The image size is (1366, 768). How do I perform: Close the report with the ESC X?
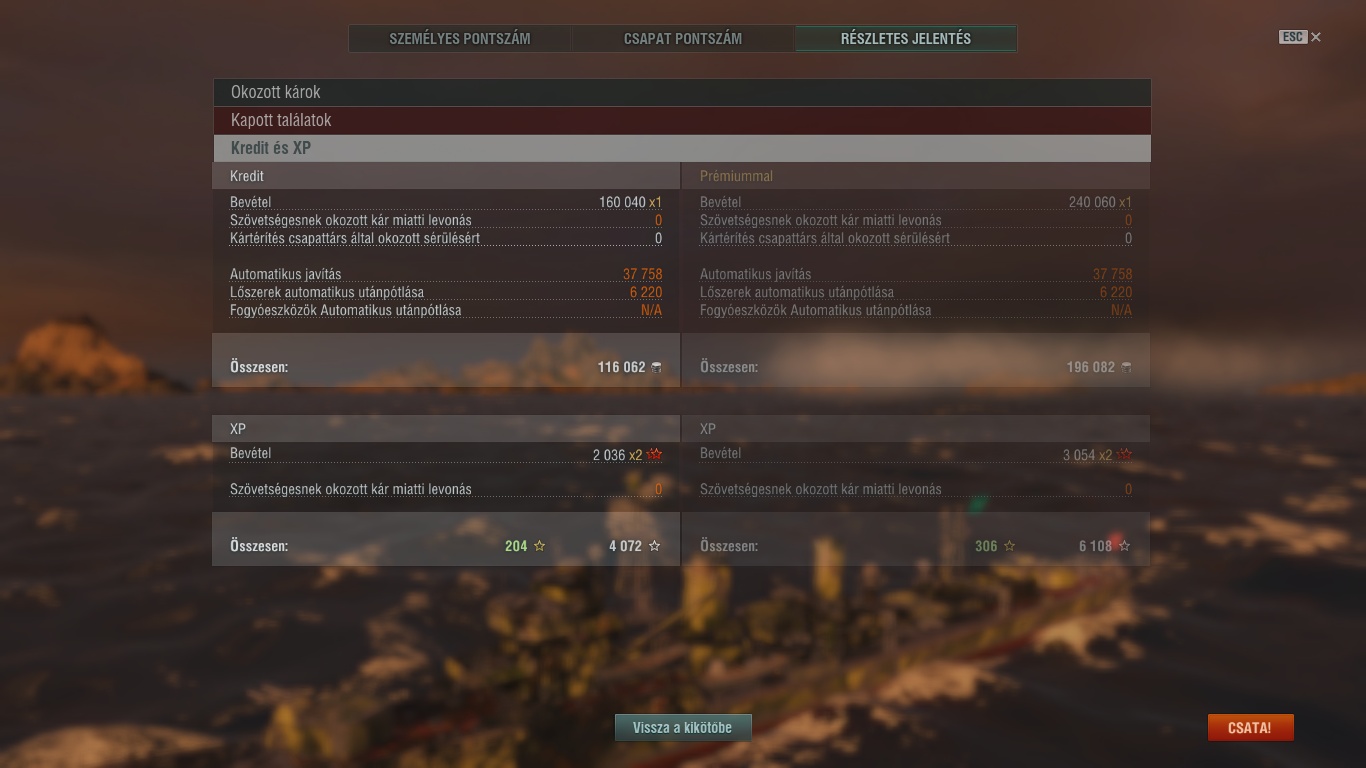pyautogui.click(x=1316, y=37)
